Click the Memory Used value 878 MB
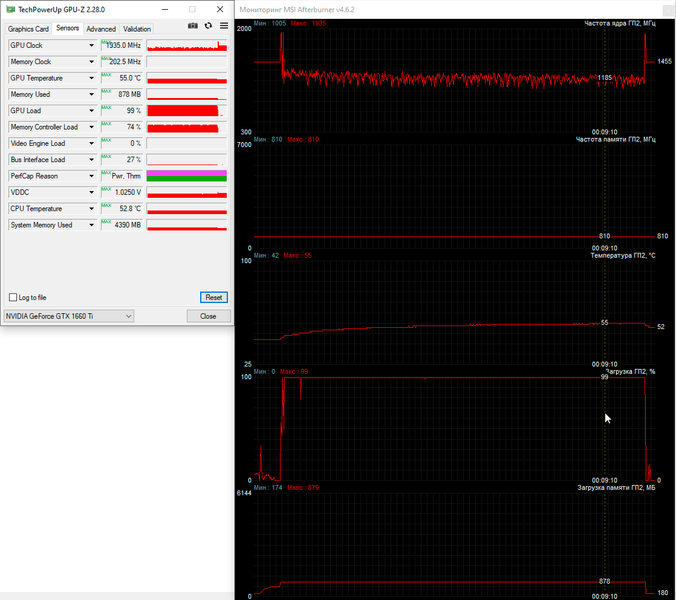Screen dimensions: 676x600 click(122, 94)
